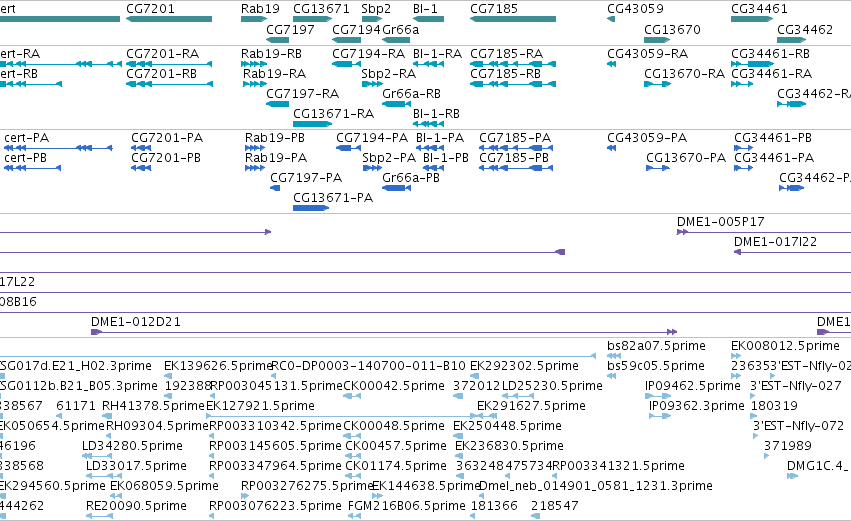851x521 pixels.
Task: Click the CG34461-RB transcript label
Action: 770,54
